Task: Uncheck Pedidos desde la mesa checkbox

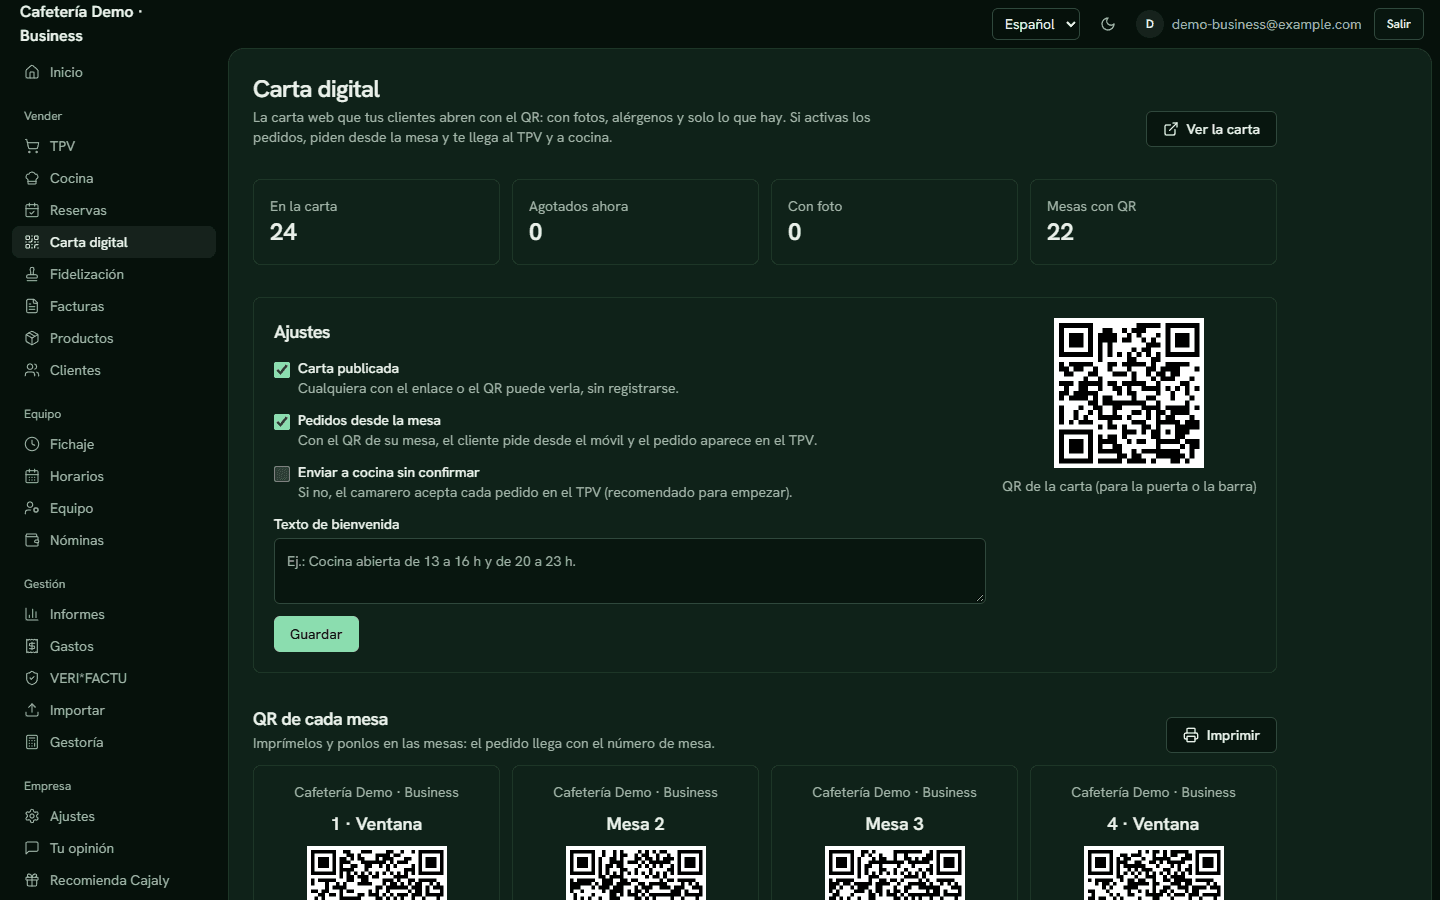Action: tap(282, 422)
